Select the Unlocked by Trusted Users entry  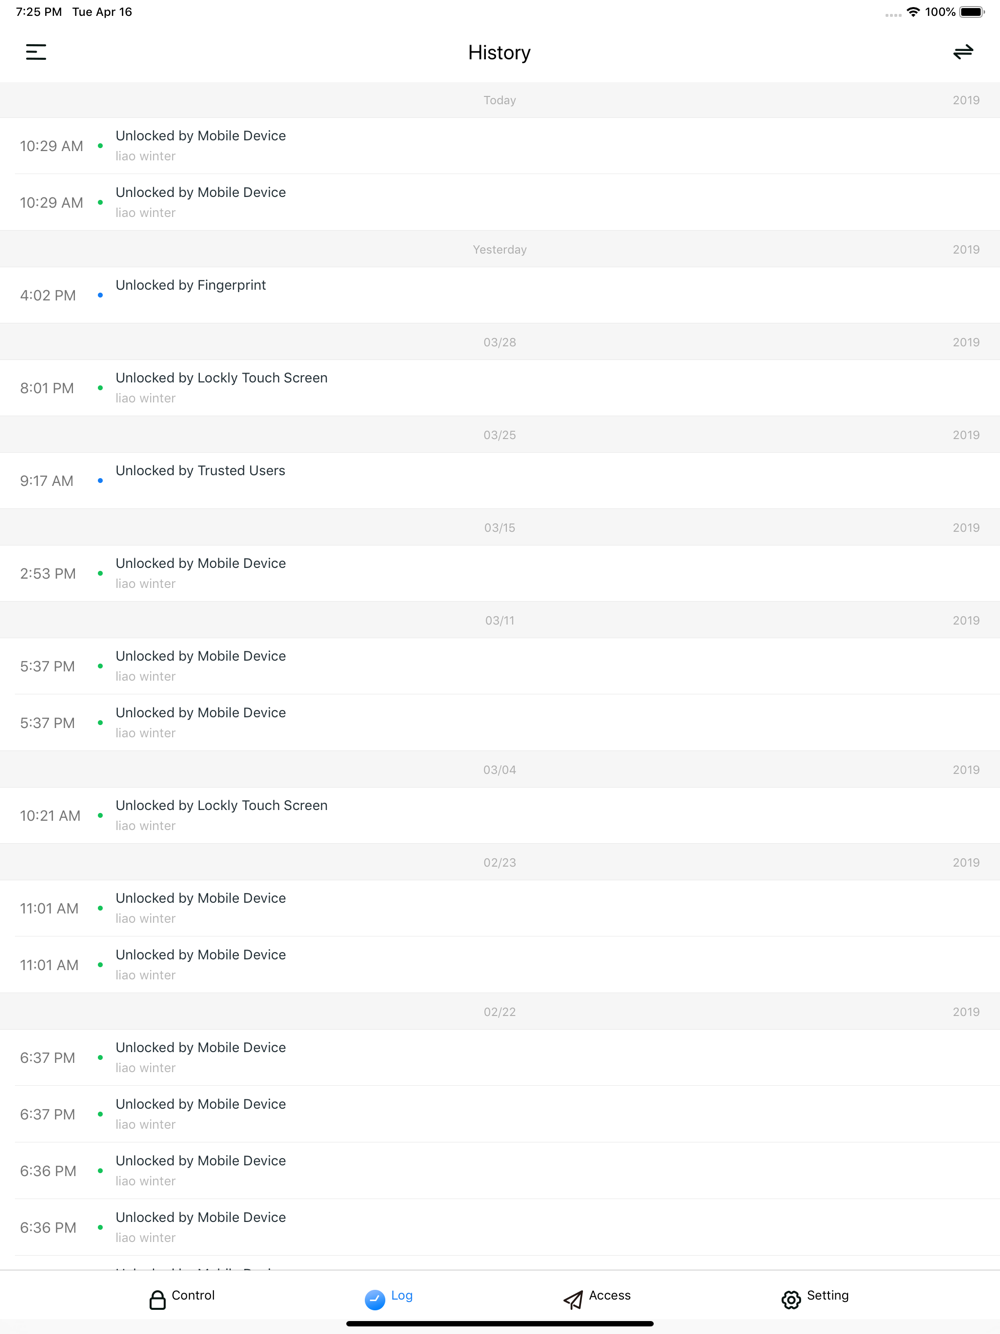click(x=500, y=481)
